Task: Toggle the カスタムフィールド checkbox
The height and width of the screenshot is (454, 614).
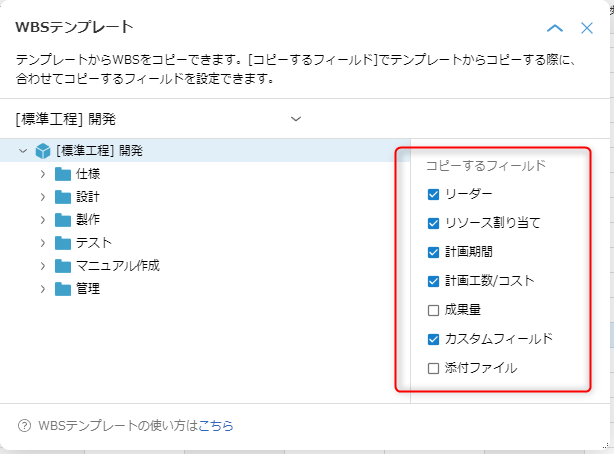Action: [433, 339]
